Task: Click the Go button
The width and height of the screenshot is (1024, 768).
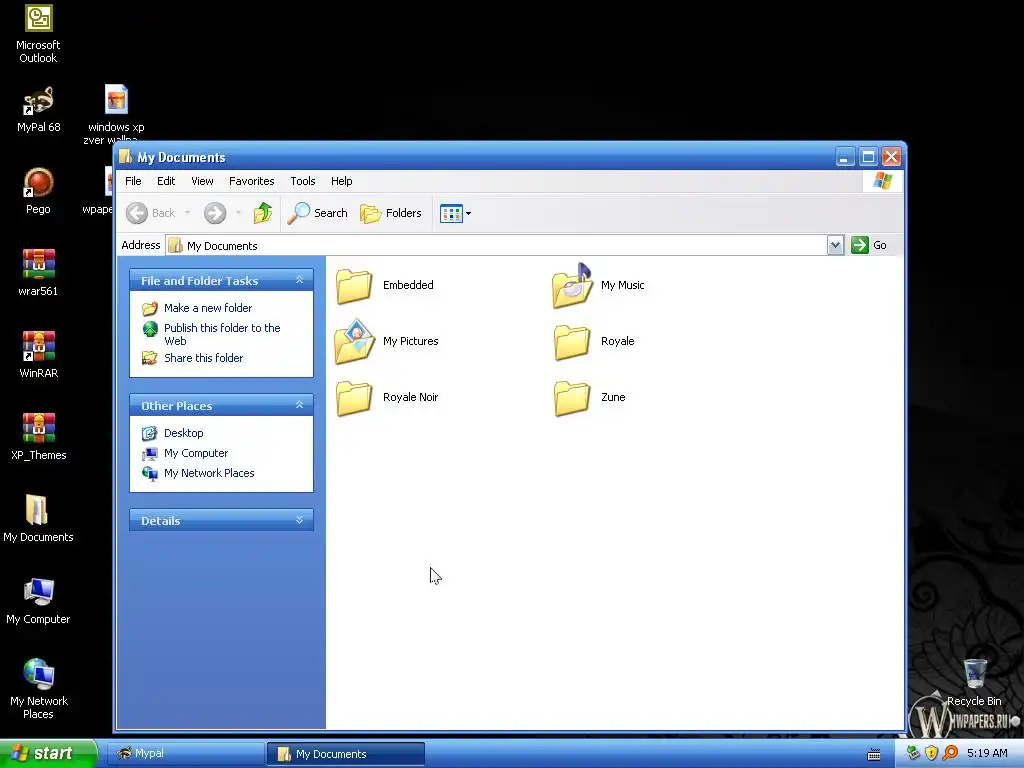Action: (x=869, y=246)
